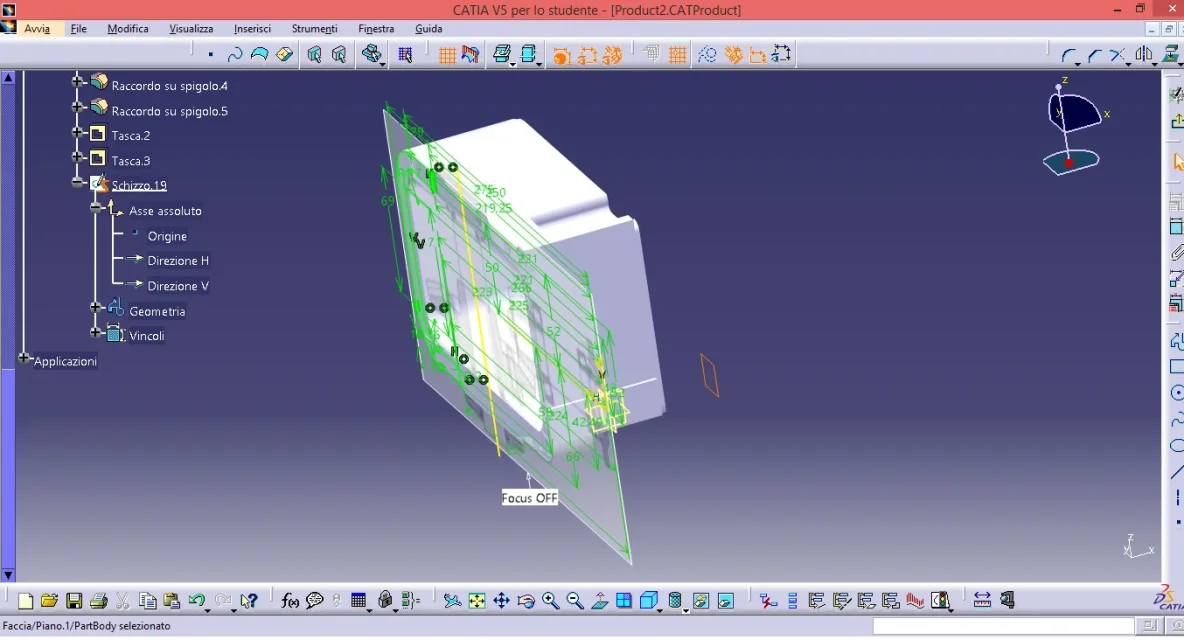Image resolution: width=1184 pixels, height=640 pixels.
Task: Expand the Vincoli tree node
Action: tap(95, 332)
